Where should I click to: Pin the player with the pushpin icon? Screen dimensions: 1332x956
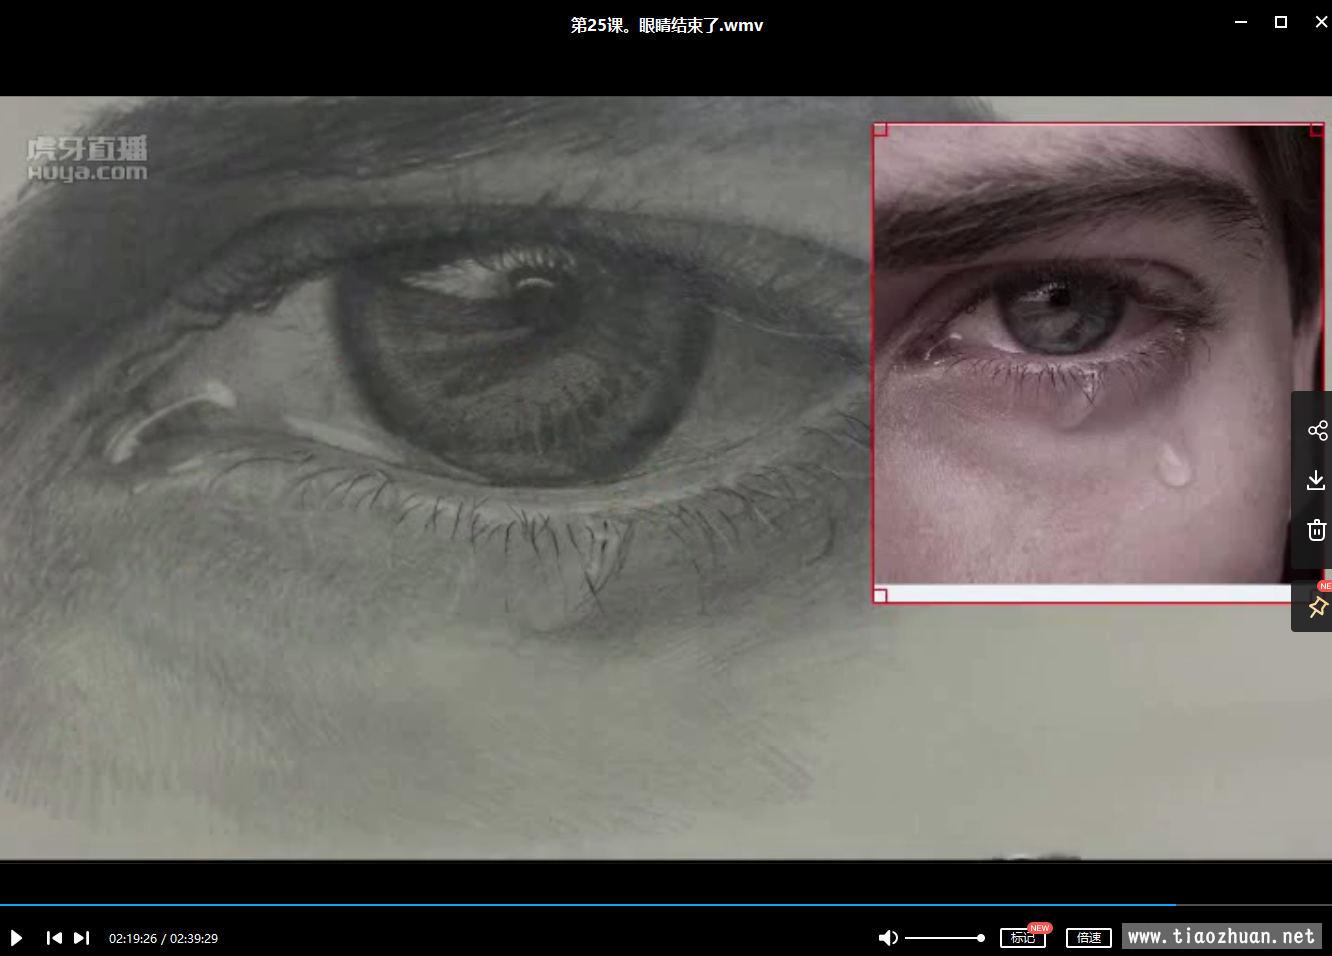[1316, 607]
